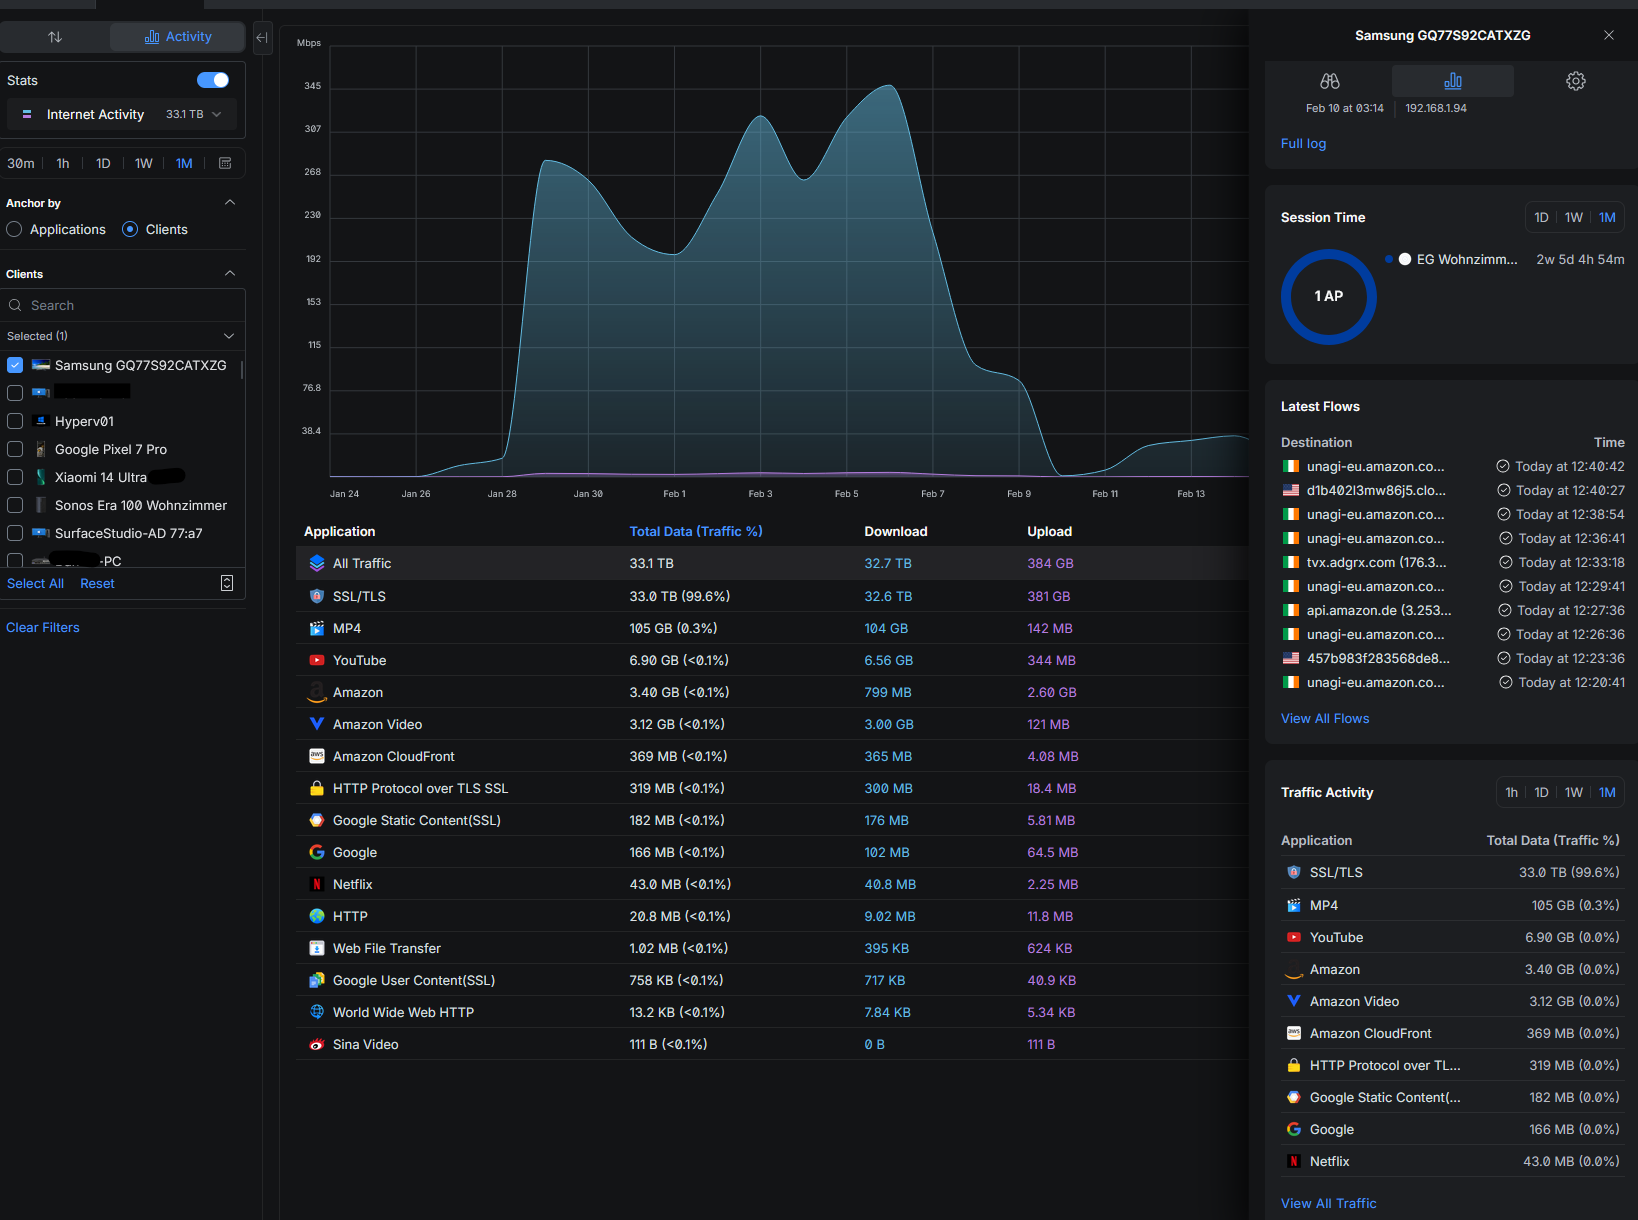This screenshot has width=1638, height=1220.
Task: Select the 1W time range in sidebar
Action: 144,163
